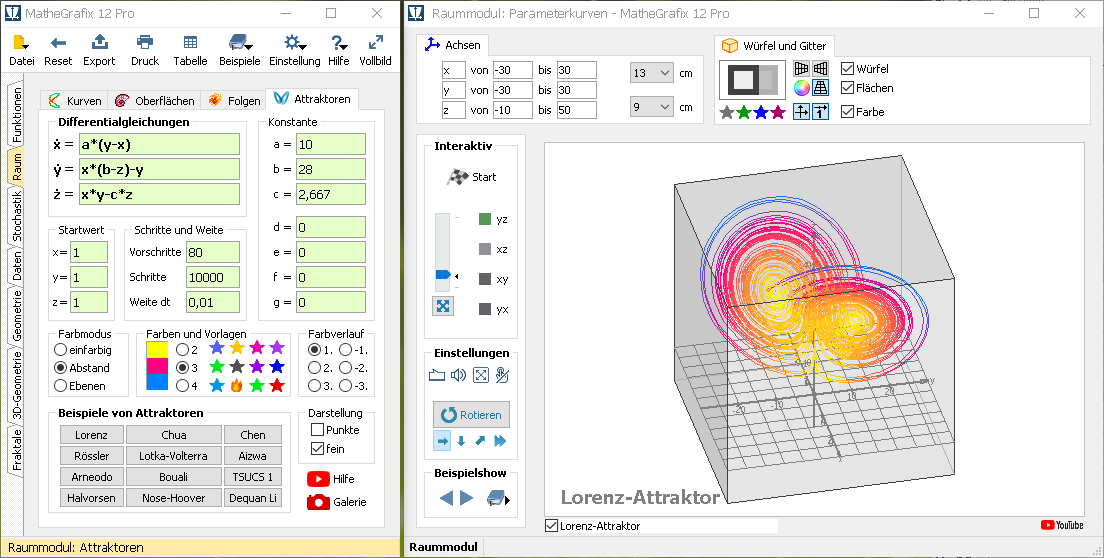
Task: Click the Interaktiv vertical slider
Action: [443, 252]
